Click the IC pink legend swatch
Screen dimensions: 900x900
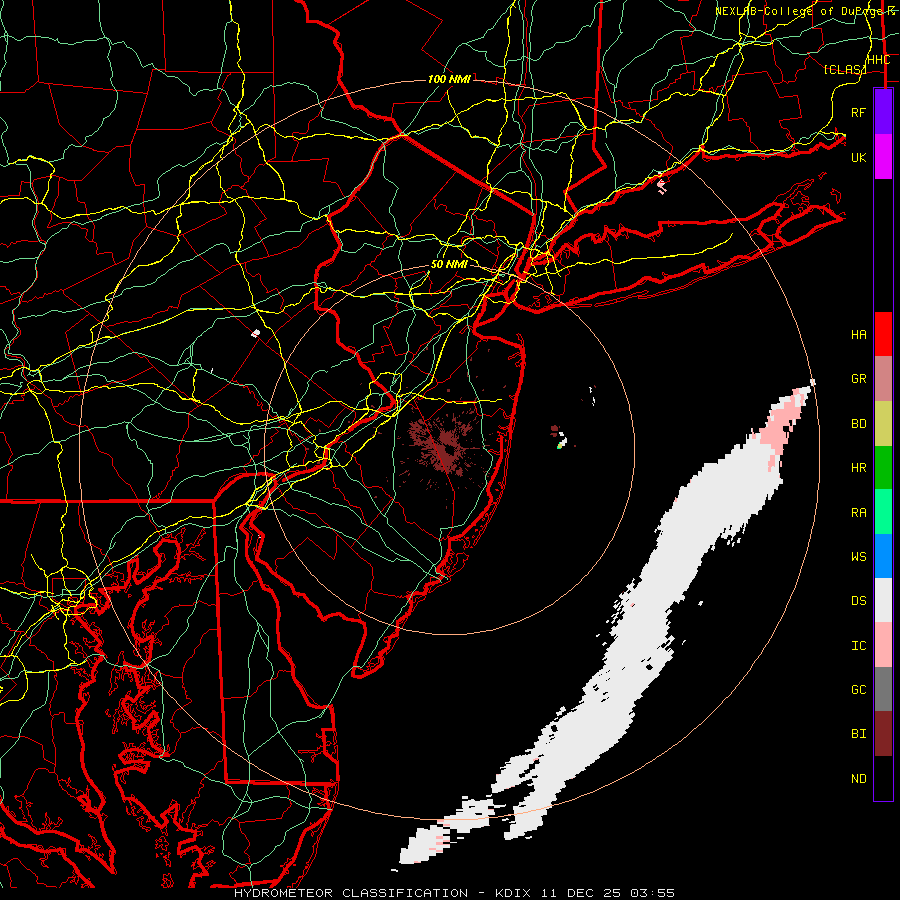click(883, 645)
